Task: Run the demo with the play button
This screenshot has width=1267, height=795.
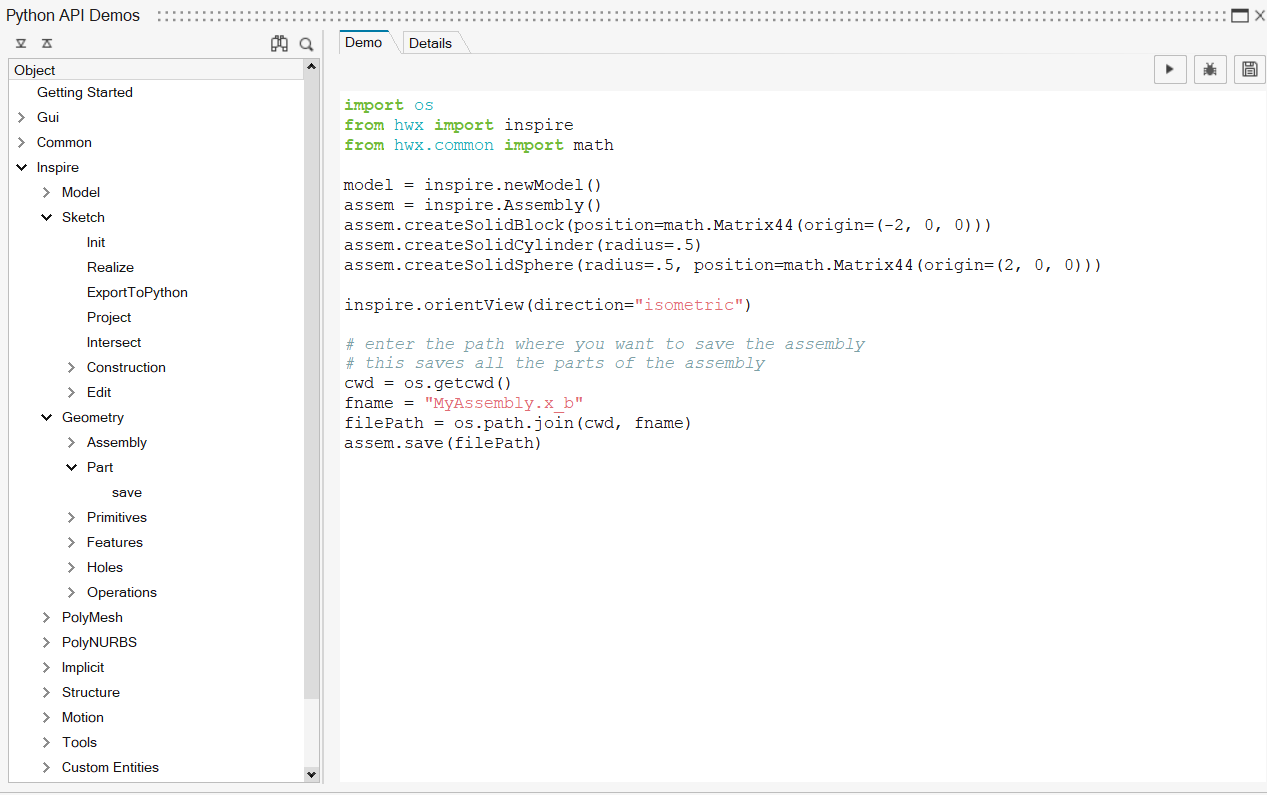Action: point(1170,69)
